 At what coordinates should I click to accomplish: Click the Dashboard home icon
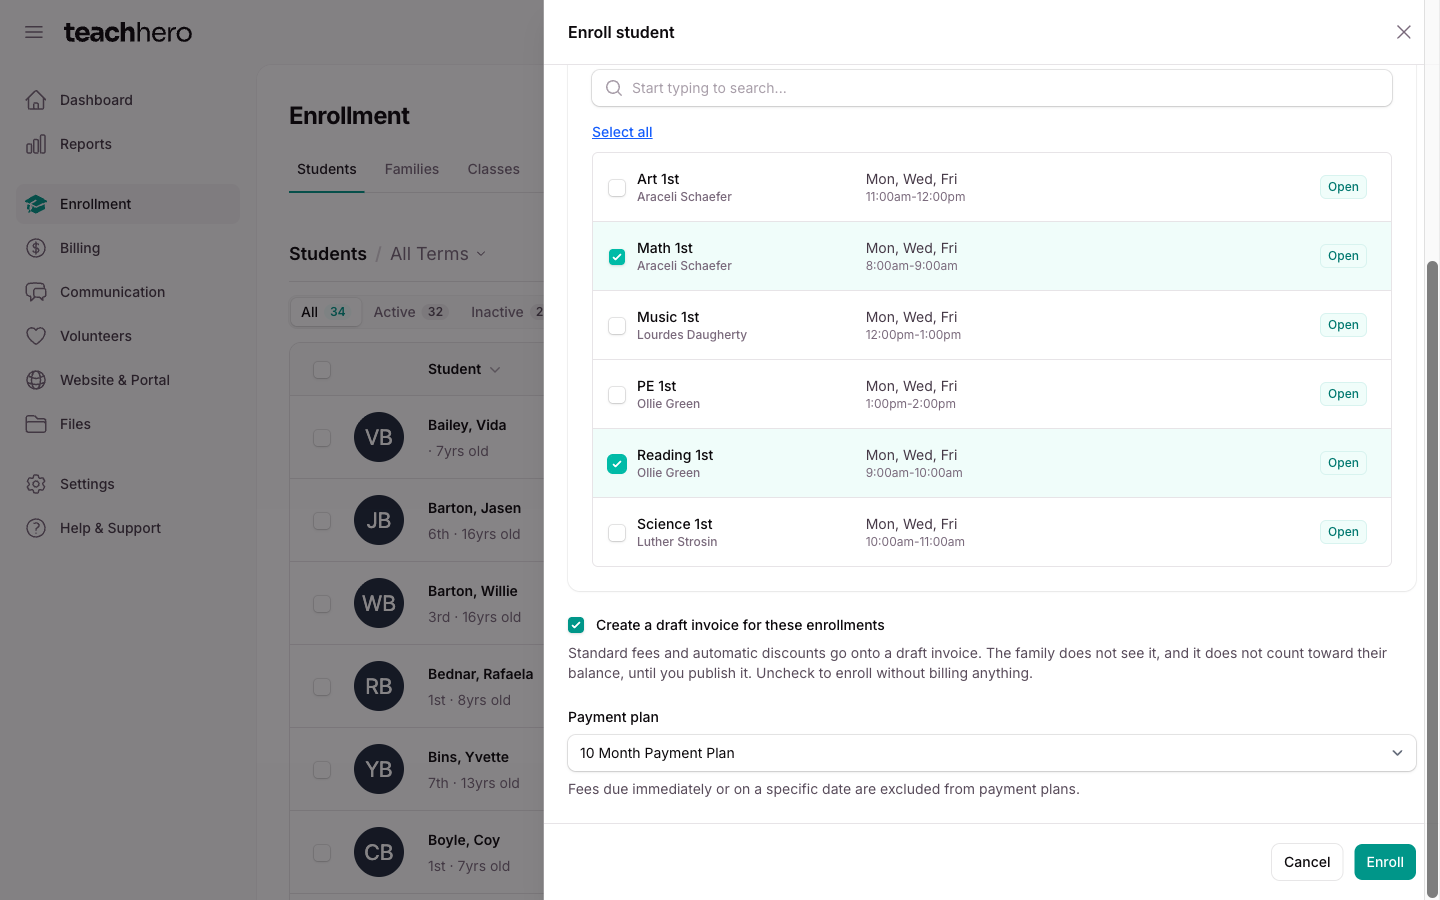36,100
